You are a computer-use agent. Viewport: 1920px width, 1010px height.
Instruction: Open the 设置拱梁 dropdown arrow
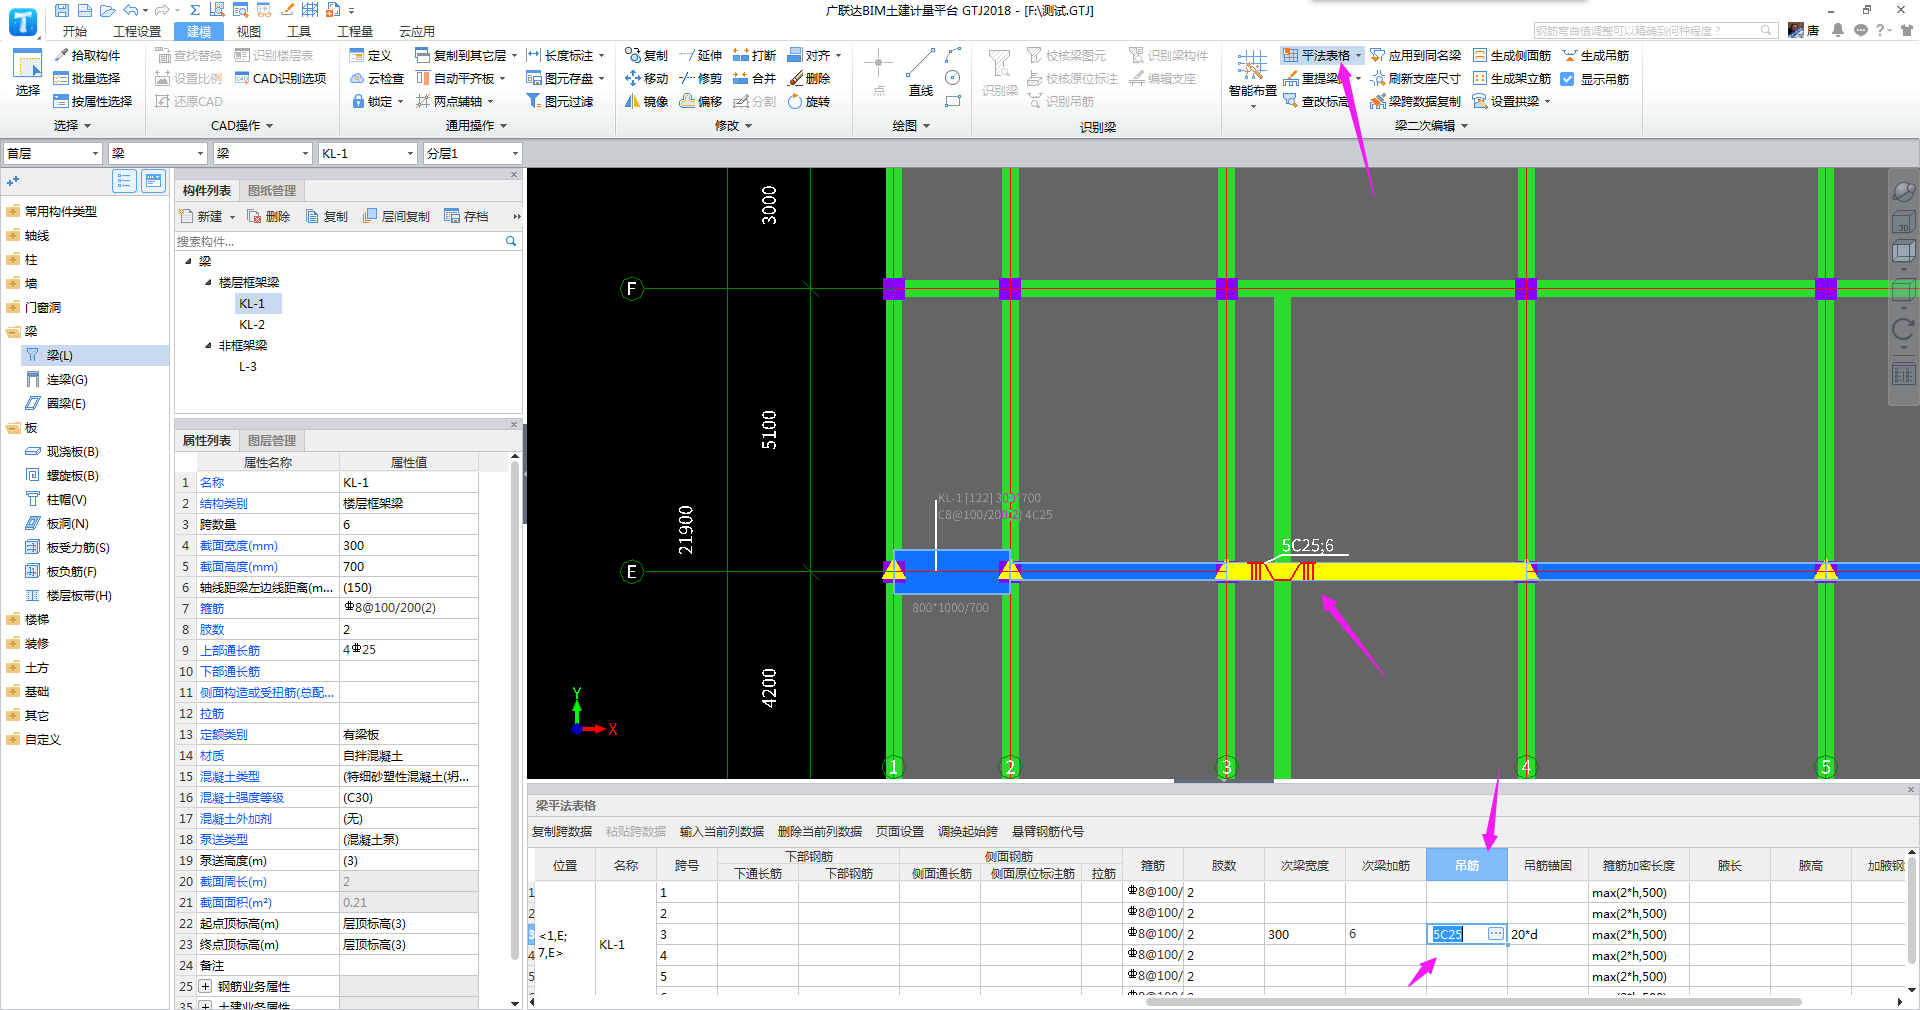[1547, 102]
